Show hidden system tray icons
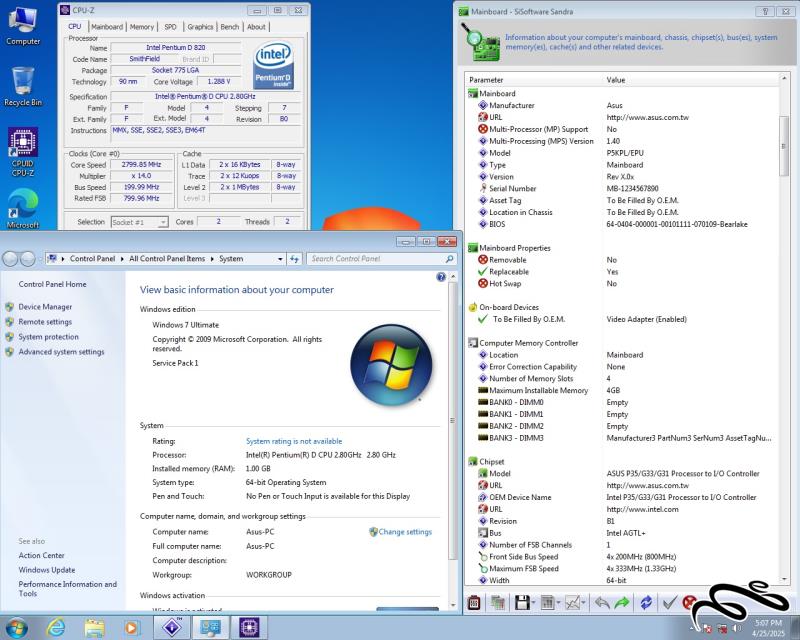 pyautogui.click(x=692, y=629)
